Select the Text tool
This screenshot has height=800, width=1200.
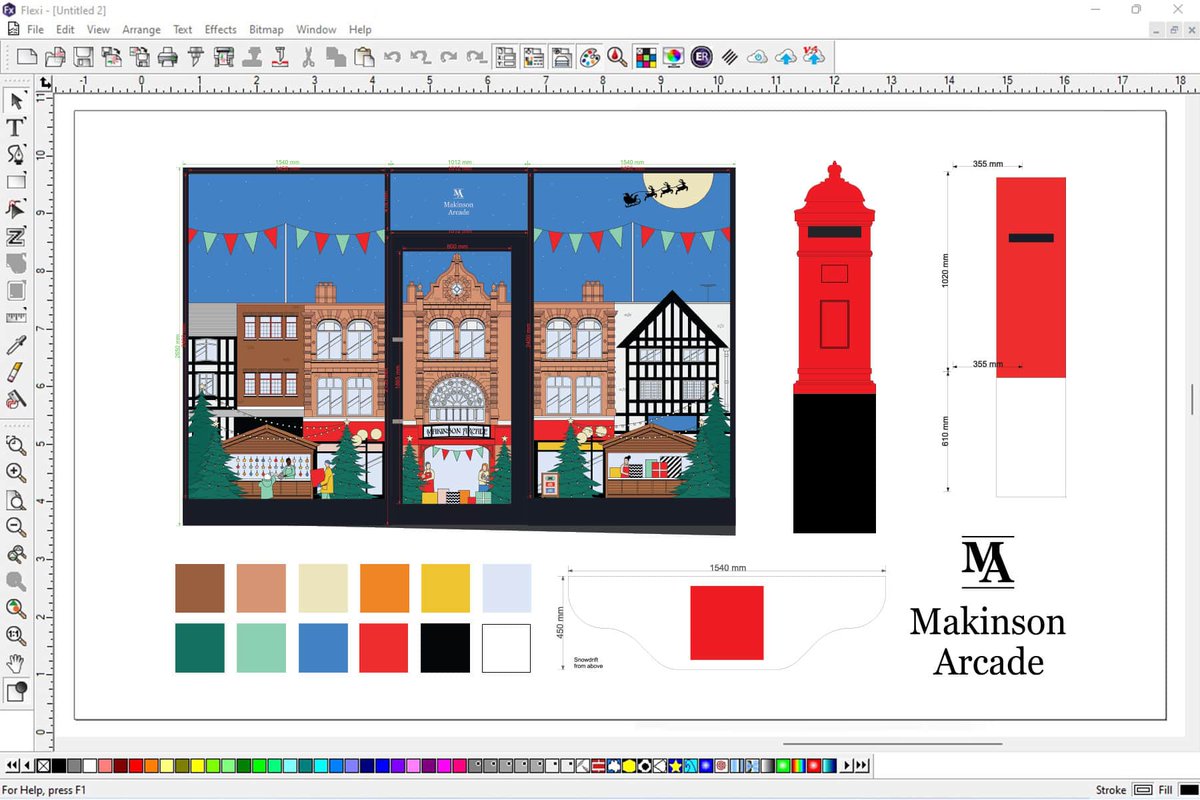coord(16,127)
